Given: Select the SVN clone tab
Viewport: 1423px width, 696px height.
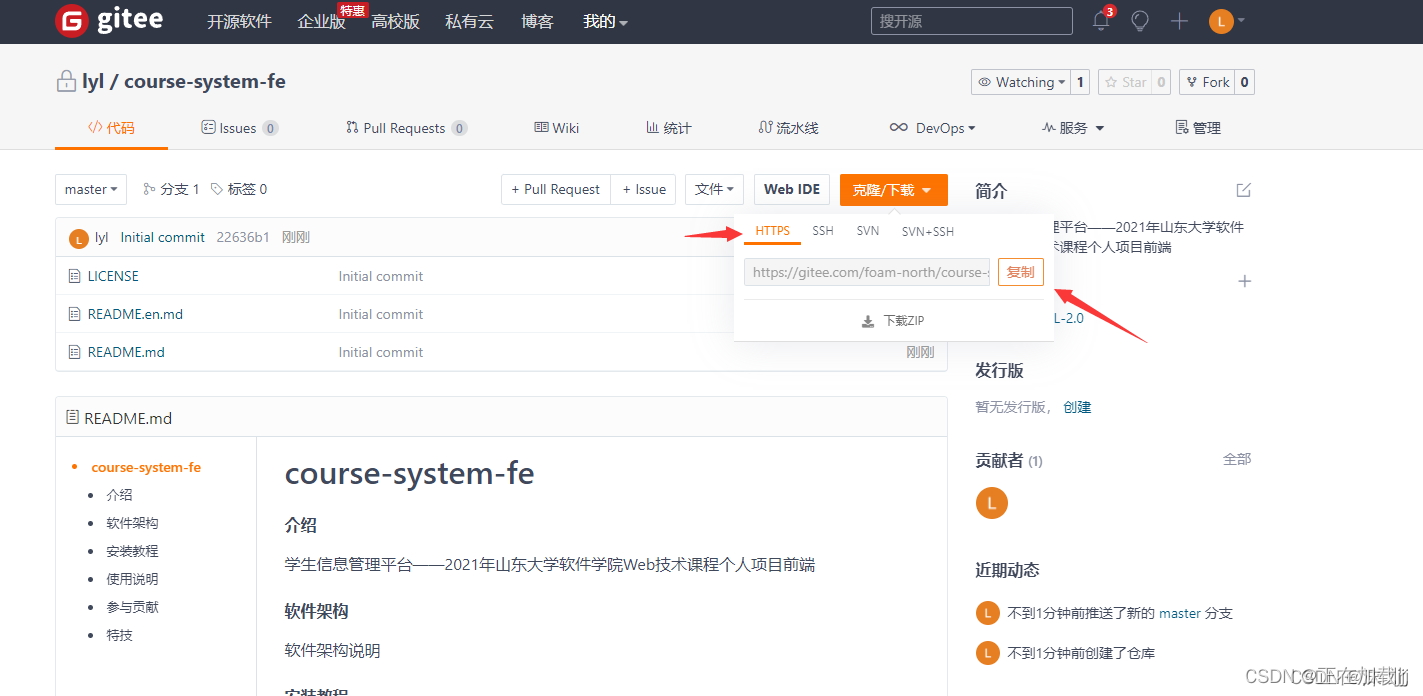Looking at the screenshot, I should [868, 231].
